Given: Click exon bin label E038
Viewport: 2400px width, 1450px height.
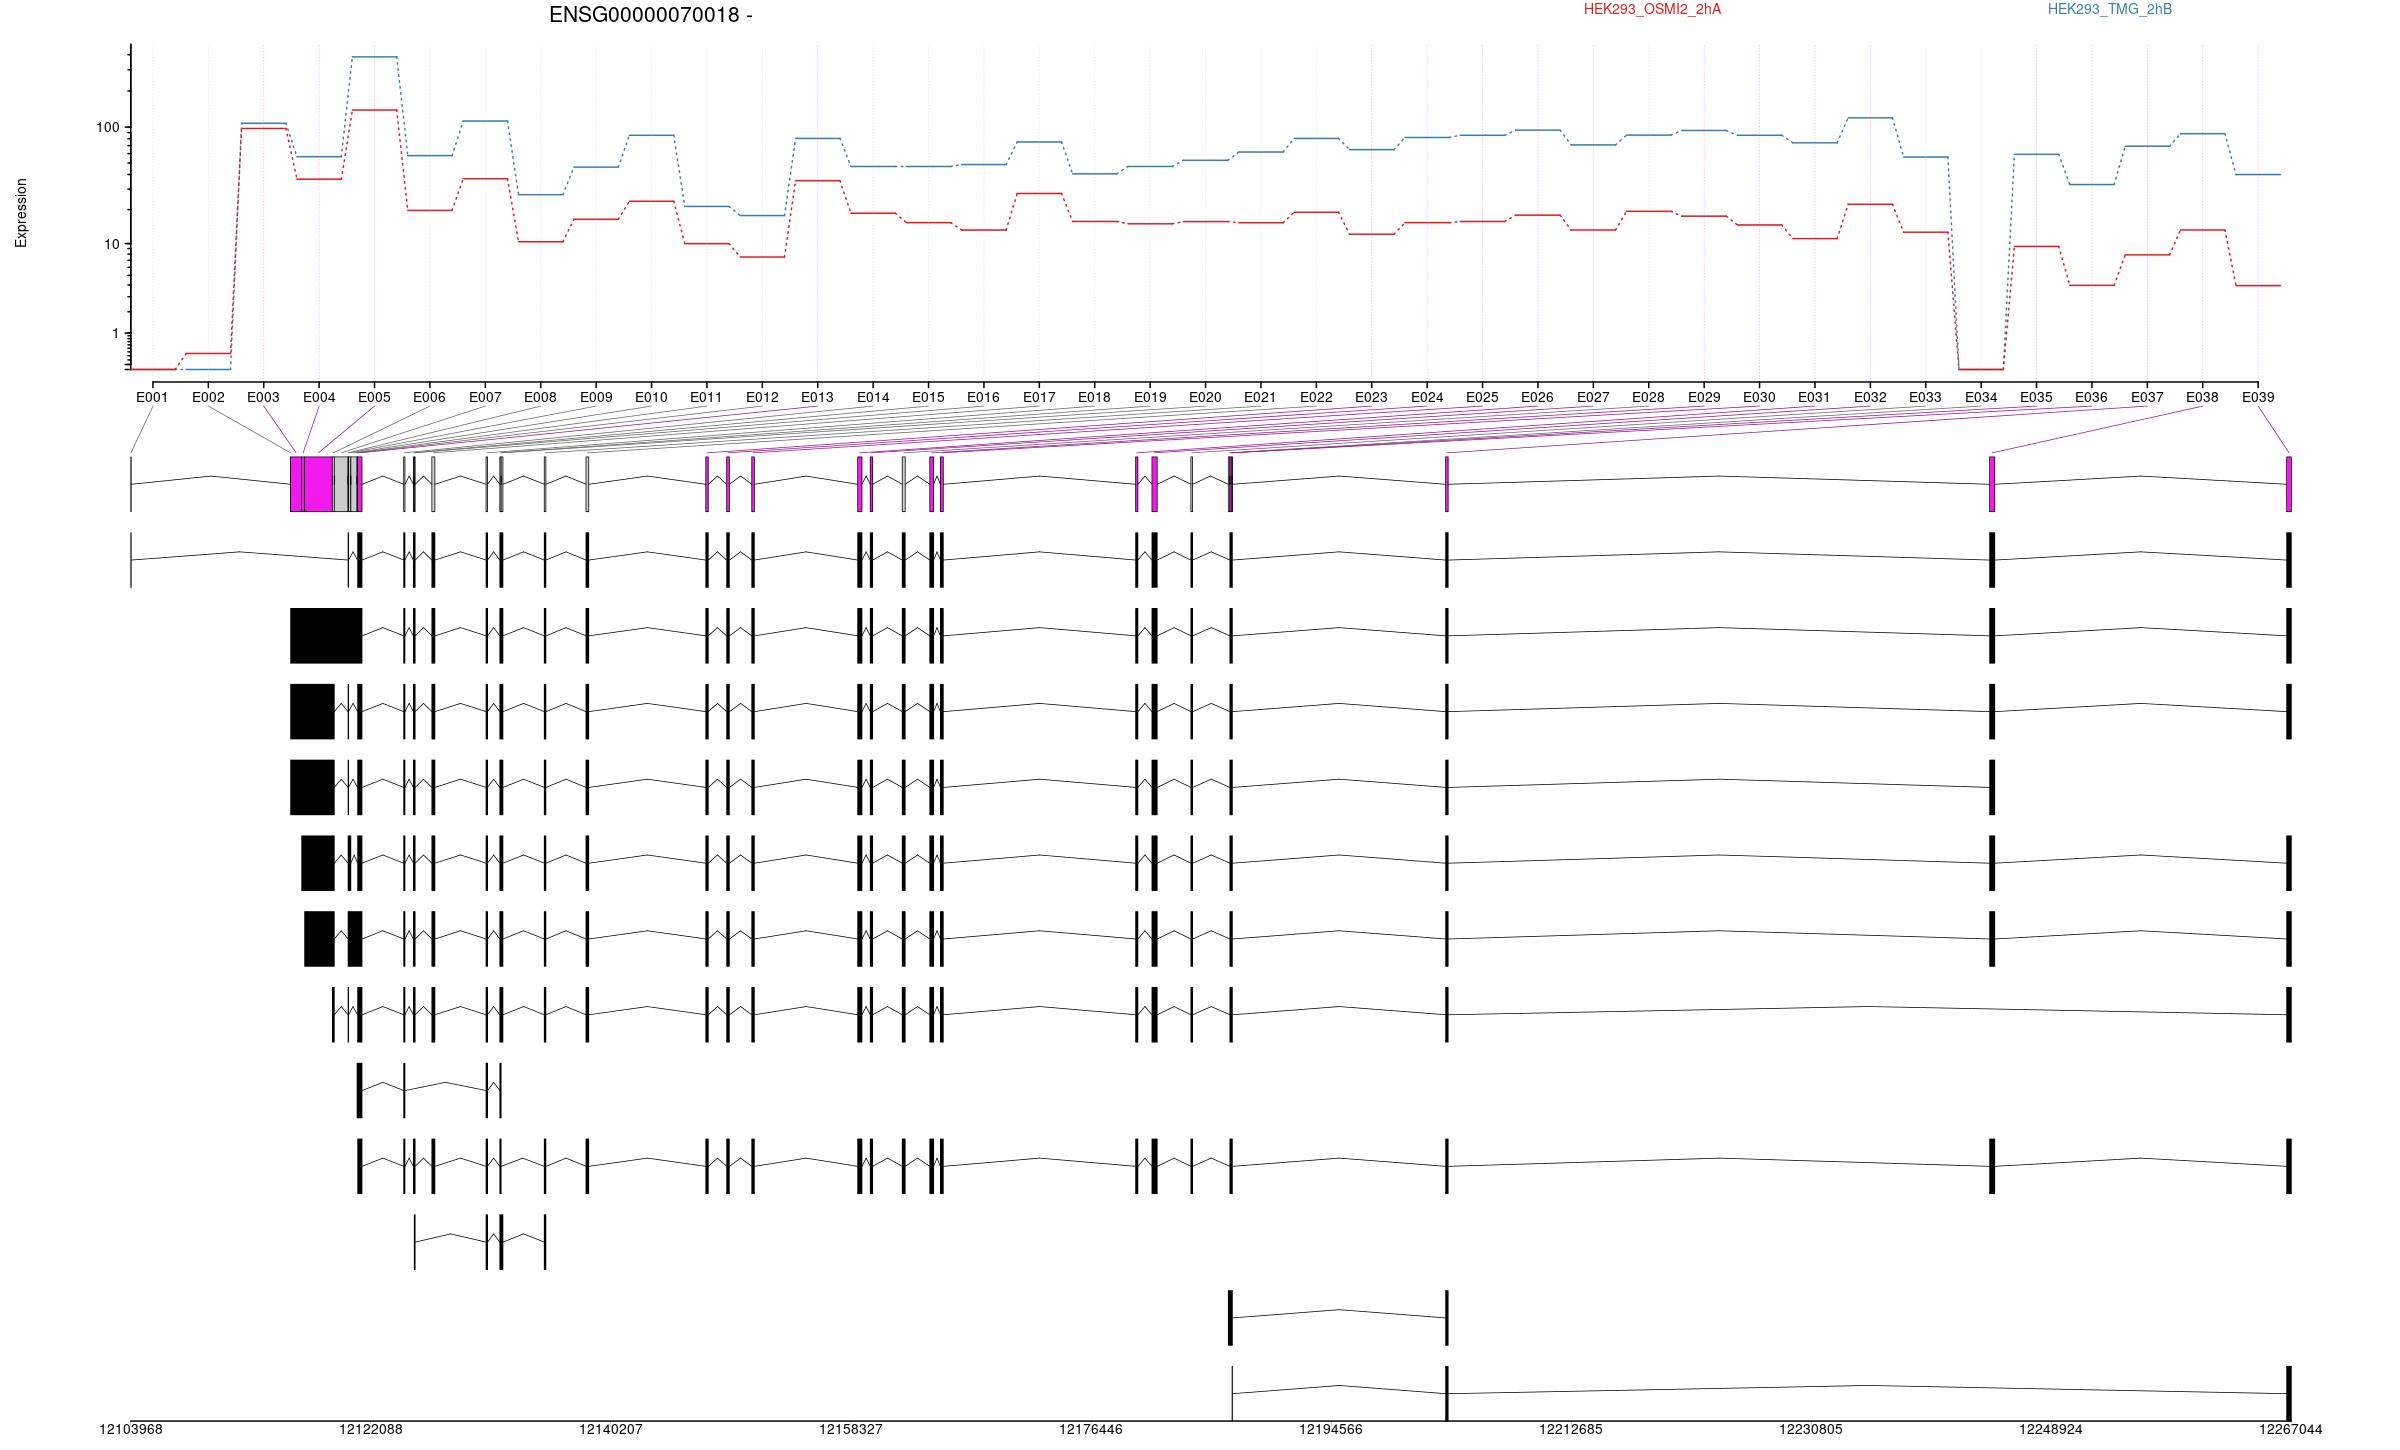Looking at the screenshot, I should click(x=2202, y=397).
